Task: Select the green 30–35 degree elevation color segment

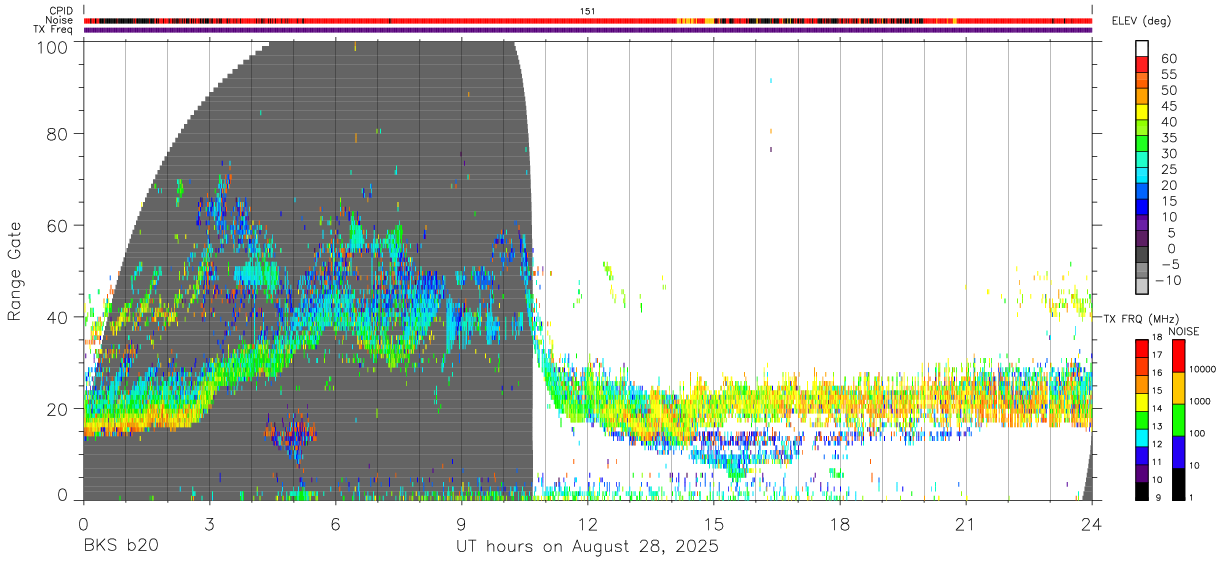Action: click(x=1142, y=143)
